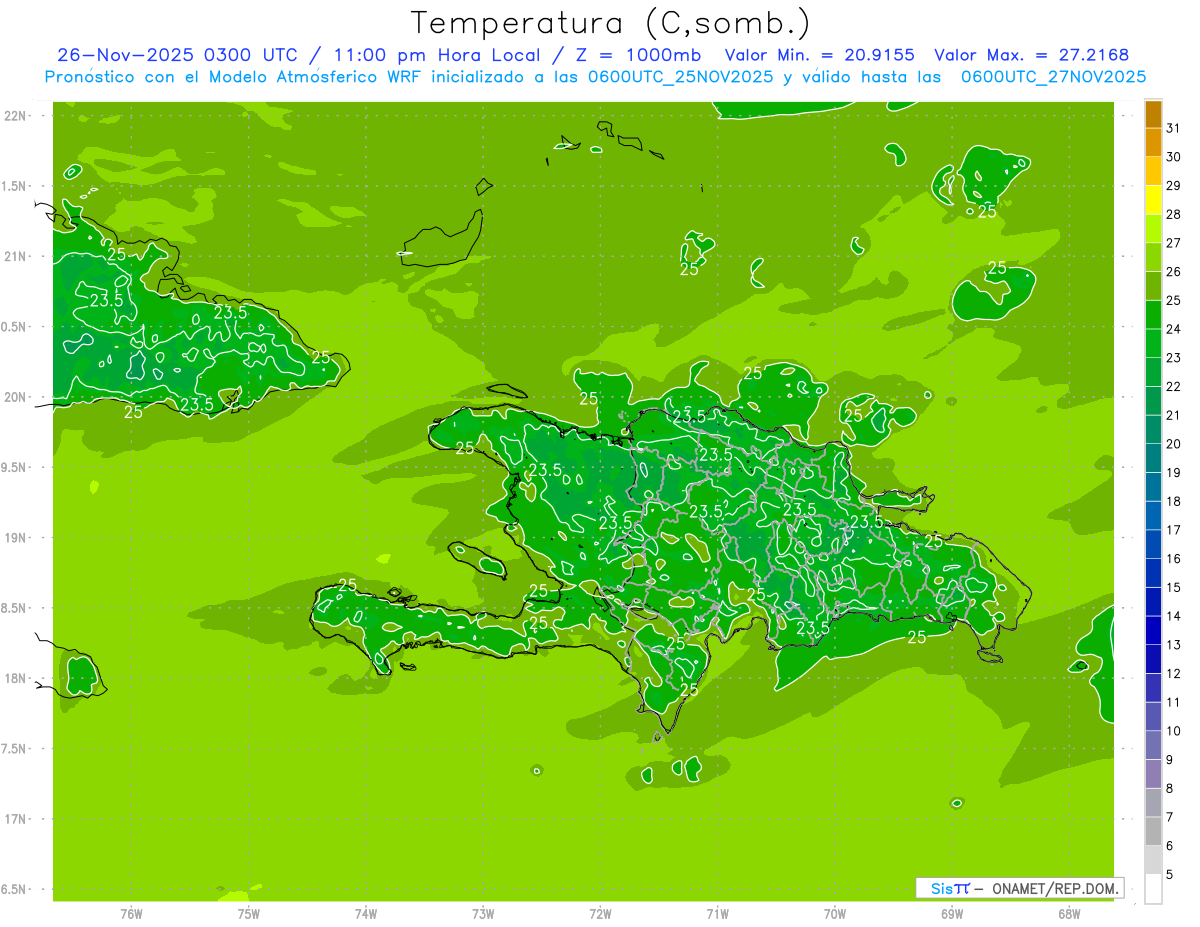1200x927 pixels.
Task: Click the purple swatch between 8 and 9
Action: (x=1153, y=774)
